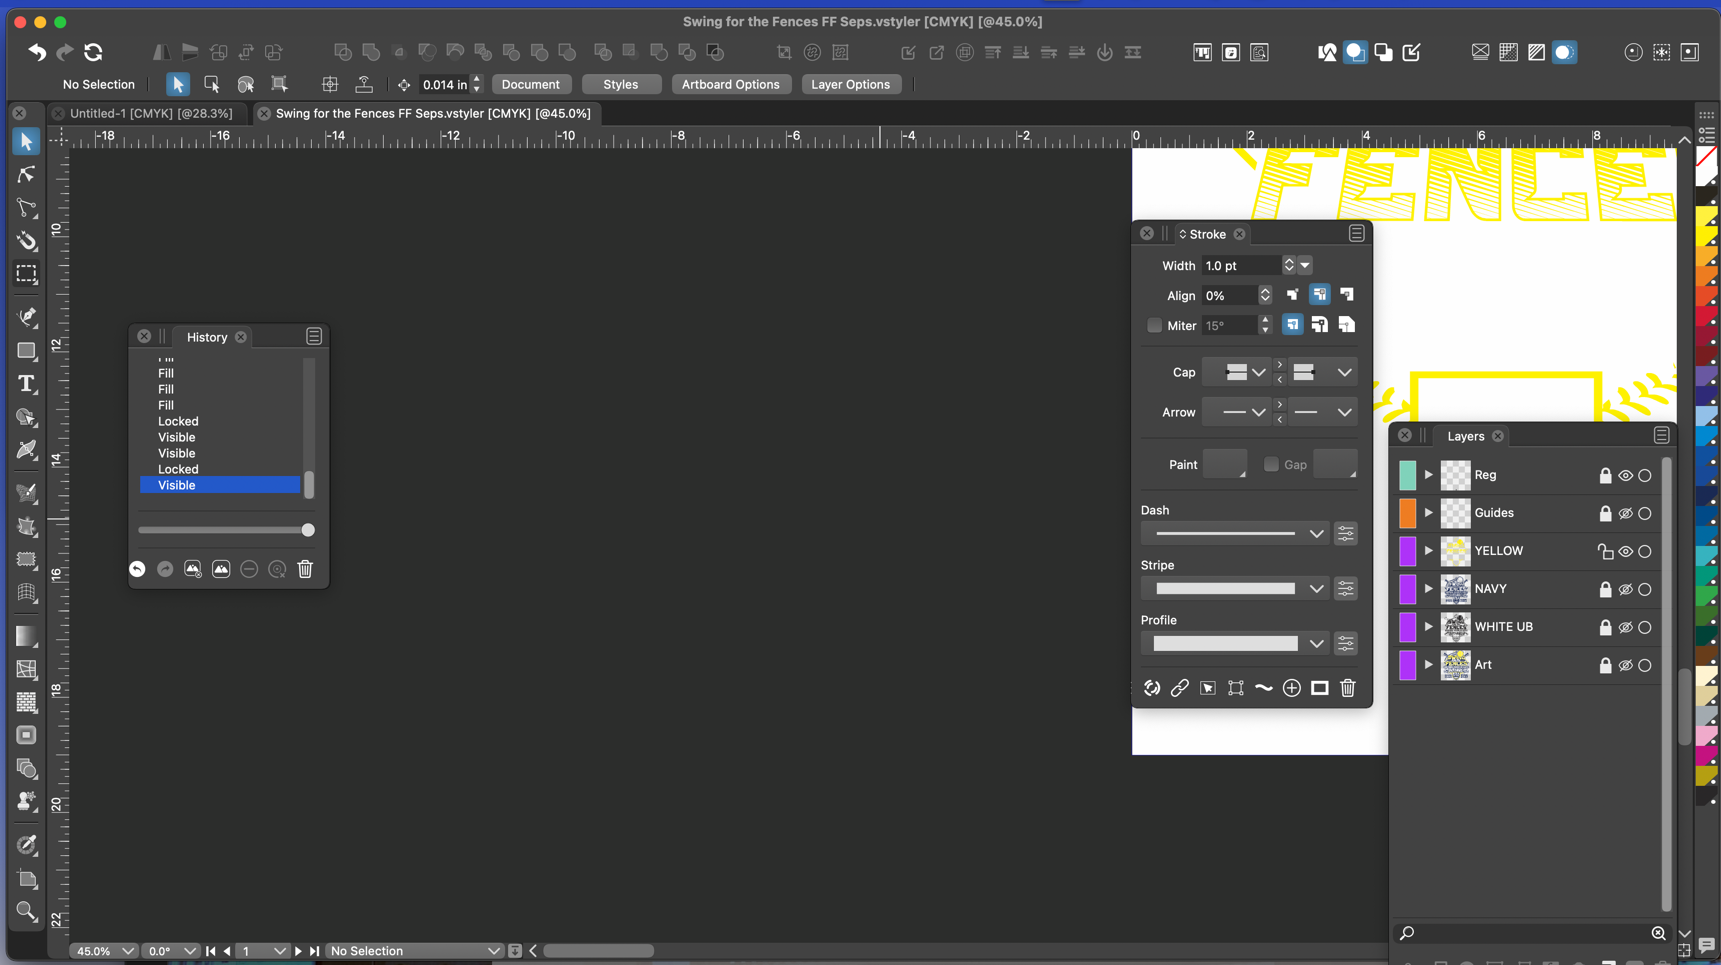
Task: Click the Undo arrow in the top toolbar
Action: pyautogui.click(x=37, y=52)
